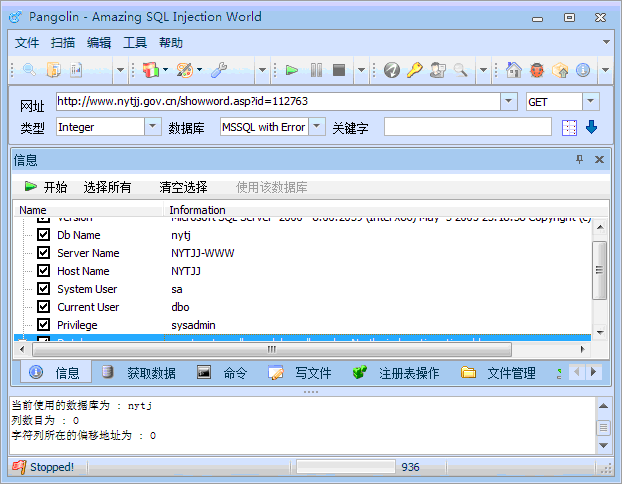Click the update package icon
Viewport: 622px width, 484px height.
click(x=560, y=70)
